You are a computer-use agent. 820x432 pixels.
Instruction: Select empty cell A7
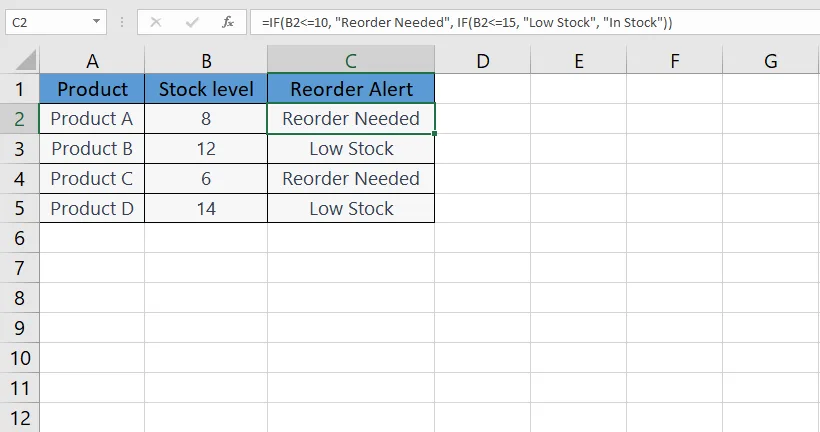(x=92, y=268)
